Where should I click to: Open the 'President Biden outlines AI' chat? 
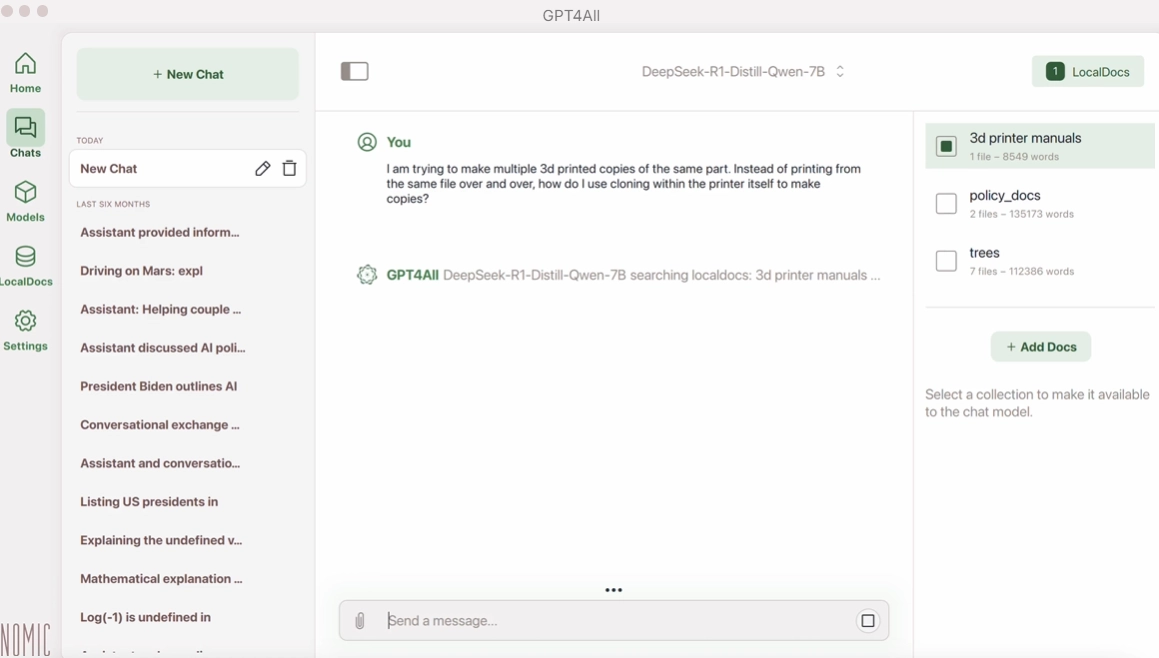158,386
